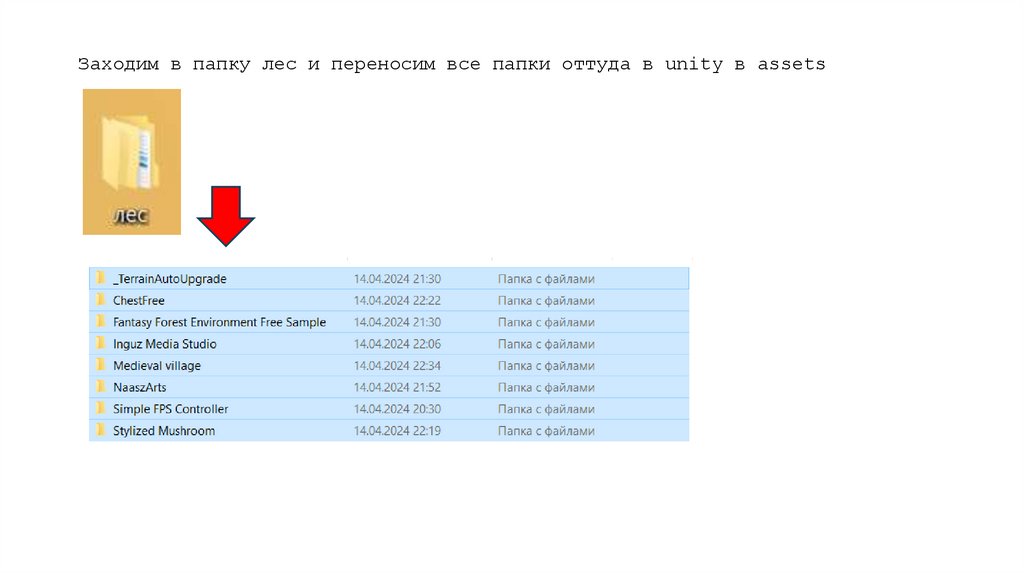Select the NaaszArts folder name
The height and width of the screenshot is (574, 1024).
(140, 387)
